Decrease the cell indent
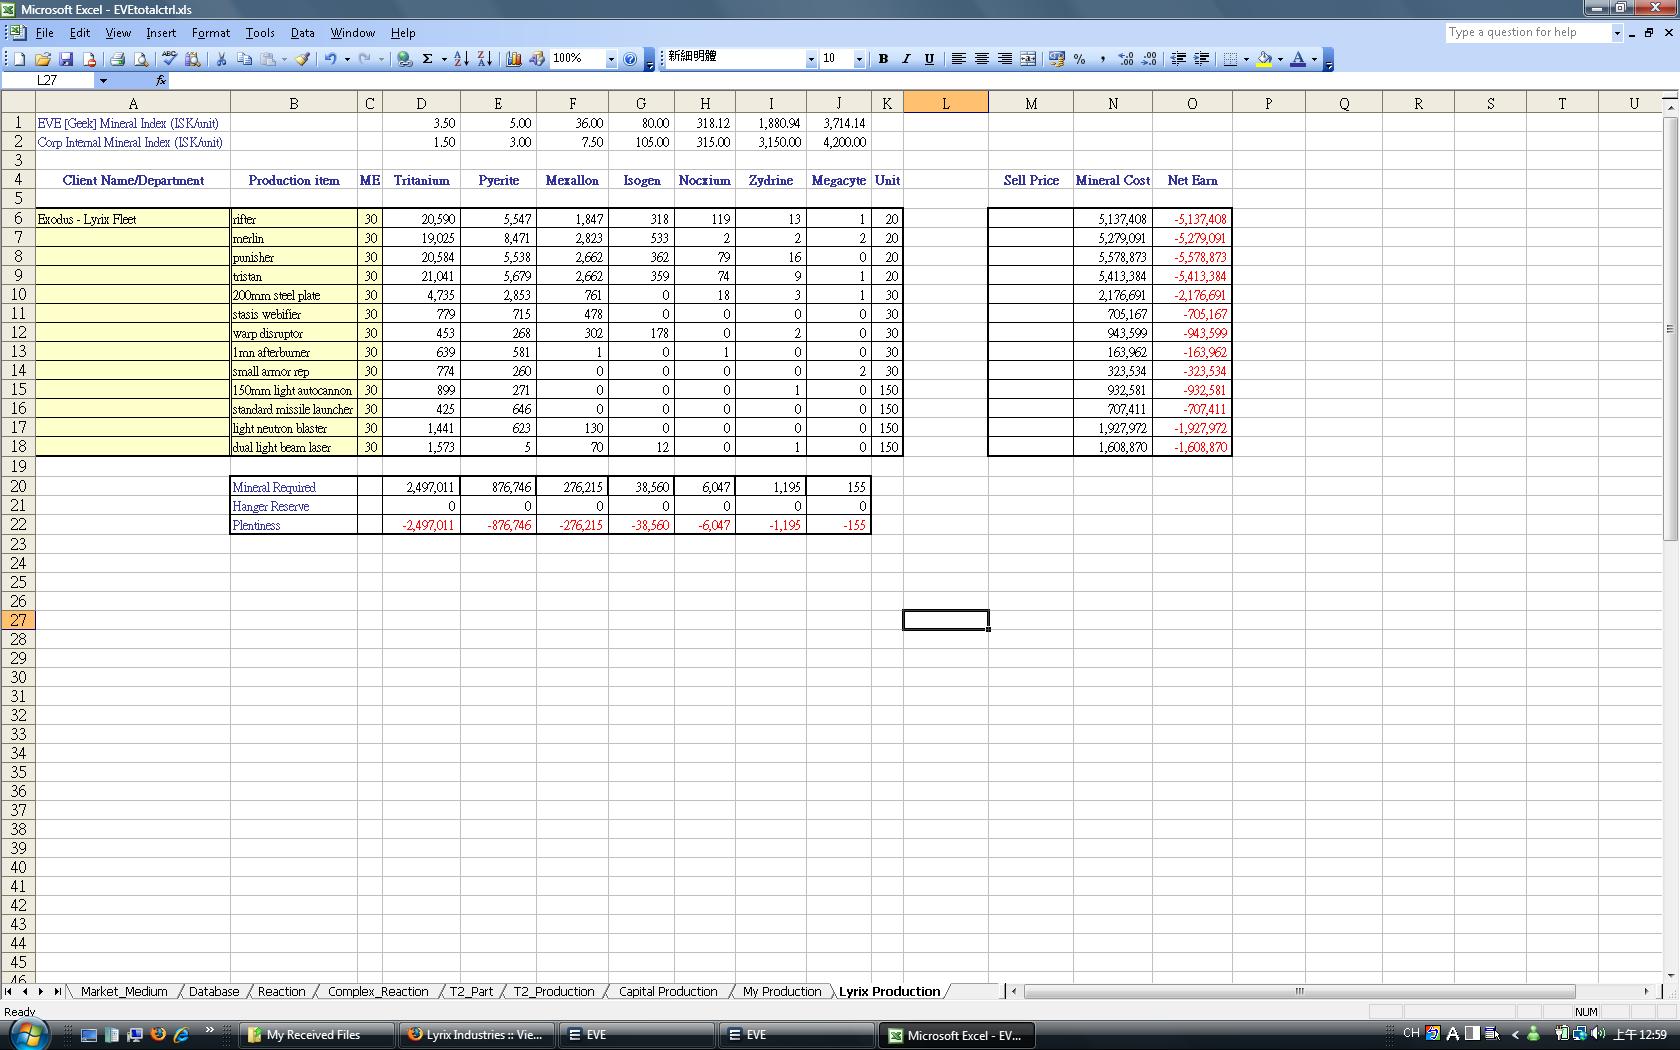Image resolution: width=1680 pixels, height=1050 pixels. (x=1178, y=59)
